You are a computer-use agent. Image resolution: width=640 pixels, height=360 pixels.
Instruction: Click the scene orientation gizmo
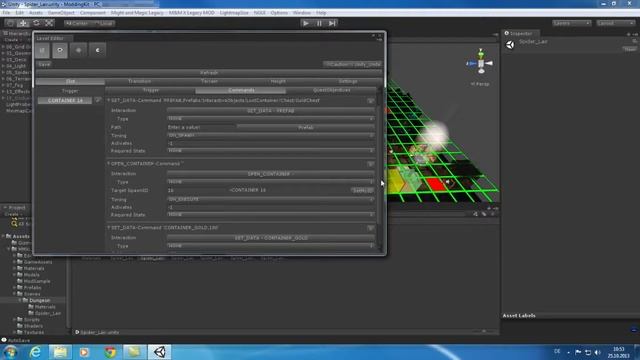click(x=481, y=62)
